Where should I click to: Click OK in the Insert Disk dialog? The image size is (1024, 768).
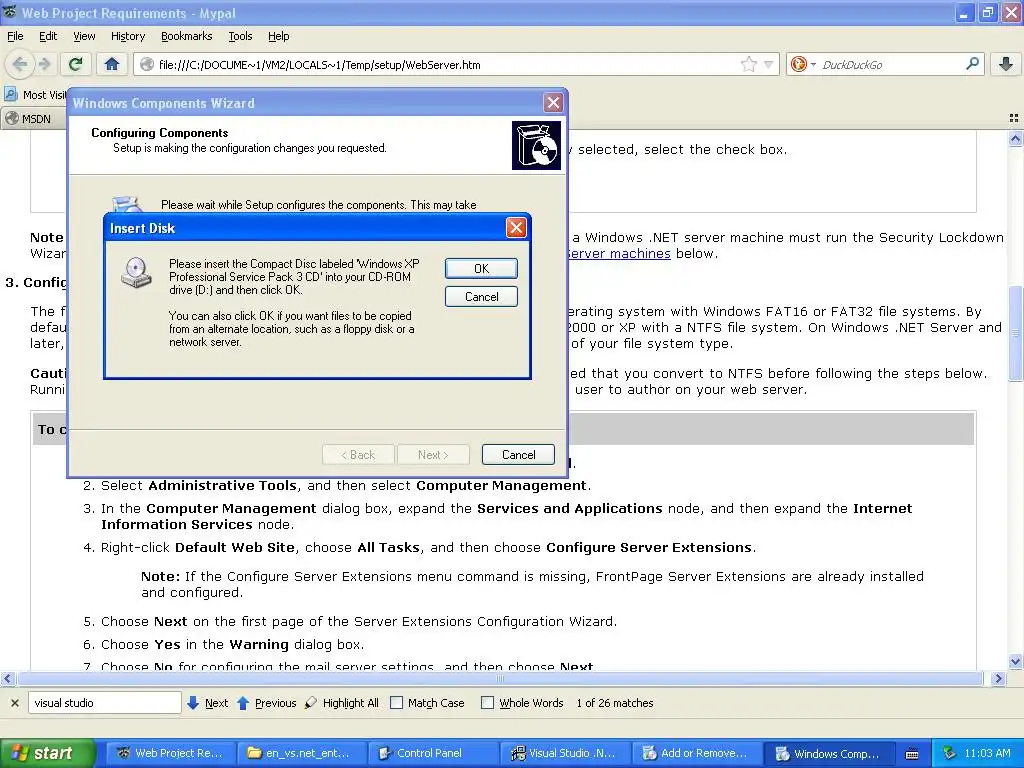(x=481, y=268)
